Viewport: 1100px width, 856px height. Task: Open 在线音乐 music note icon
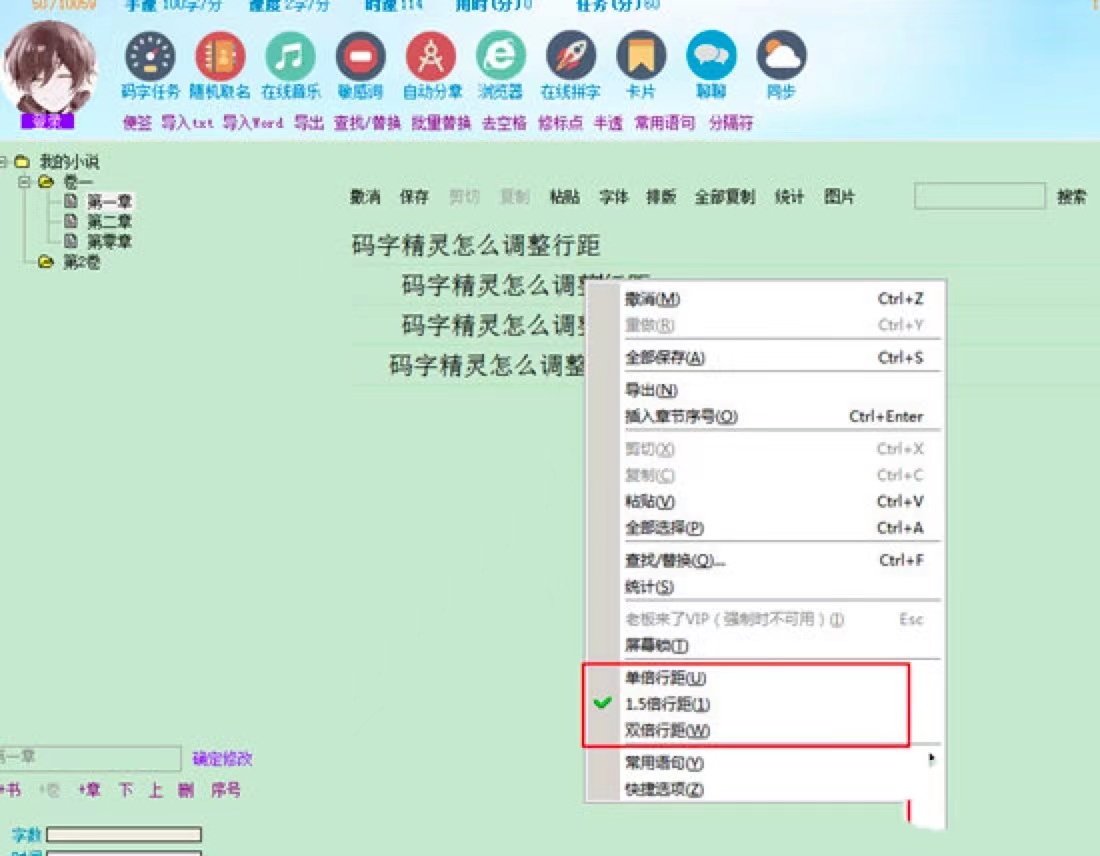290,55
